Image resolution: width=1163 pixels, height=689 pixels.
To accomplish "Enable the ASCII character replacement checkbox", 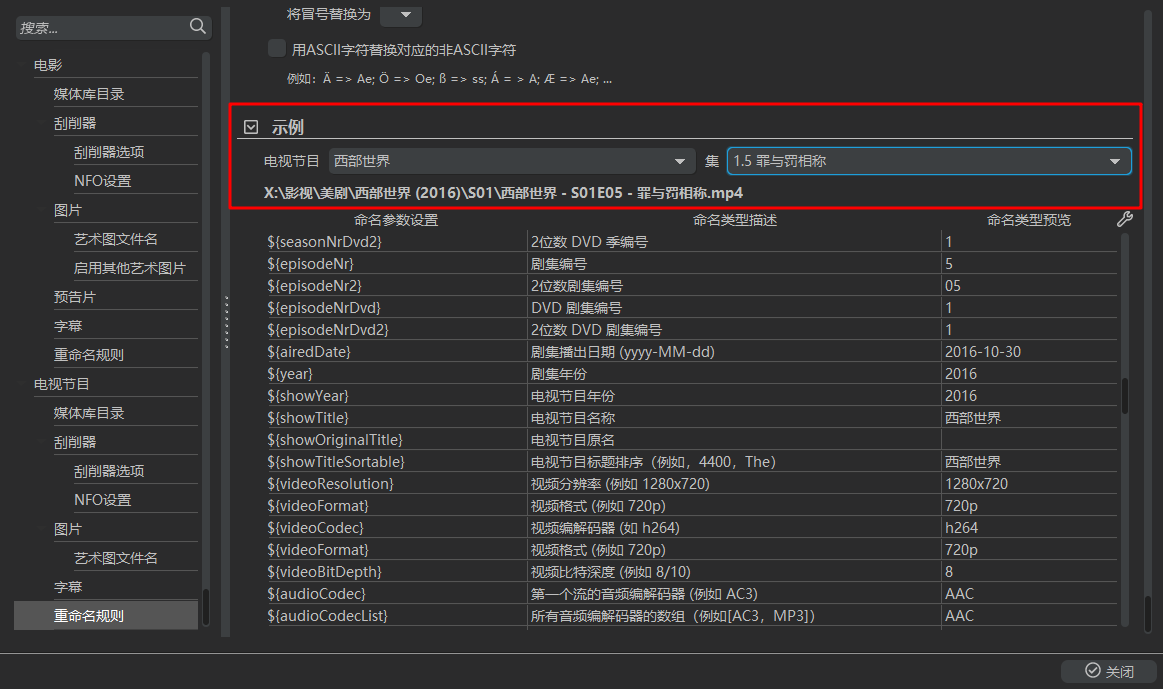I will pyautogui.click(x=277, y=48).
